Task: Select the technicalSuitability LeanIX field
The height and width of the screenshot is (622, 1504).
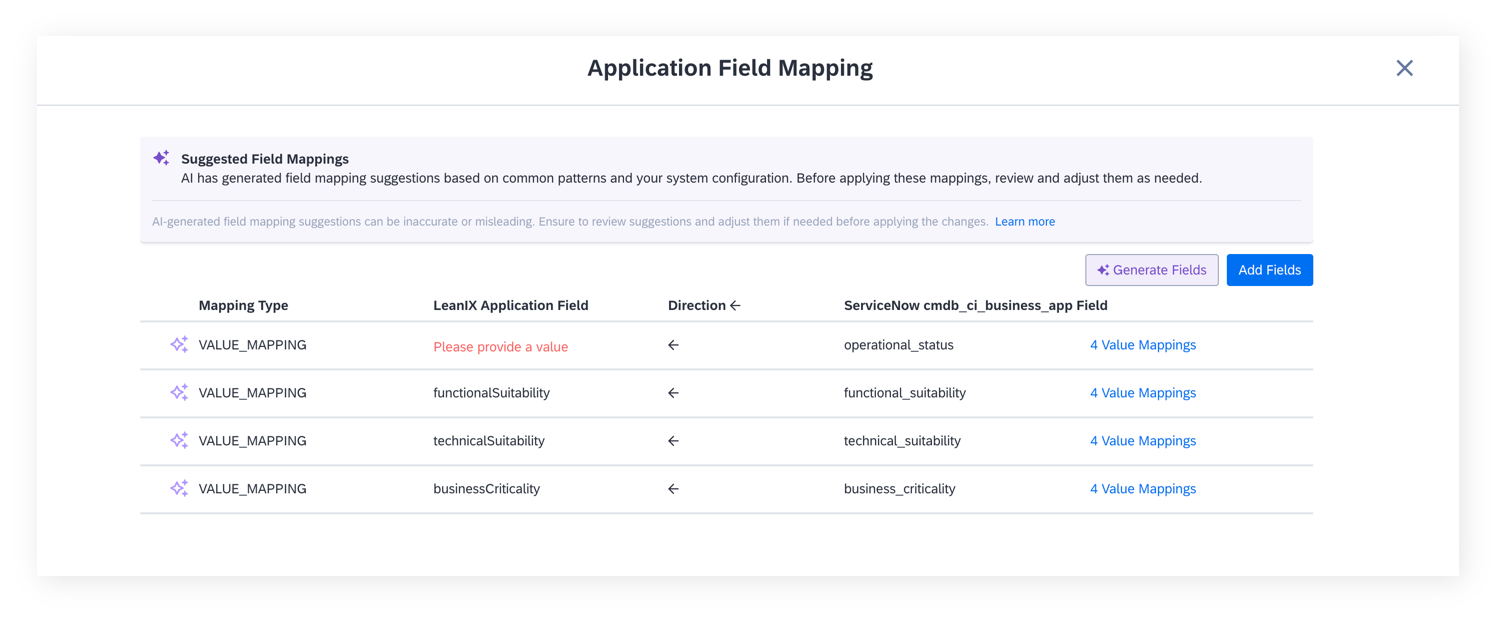Action: (488, 441)
